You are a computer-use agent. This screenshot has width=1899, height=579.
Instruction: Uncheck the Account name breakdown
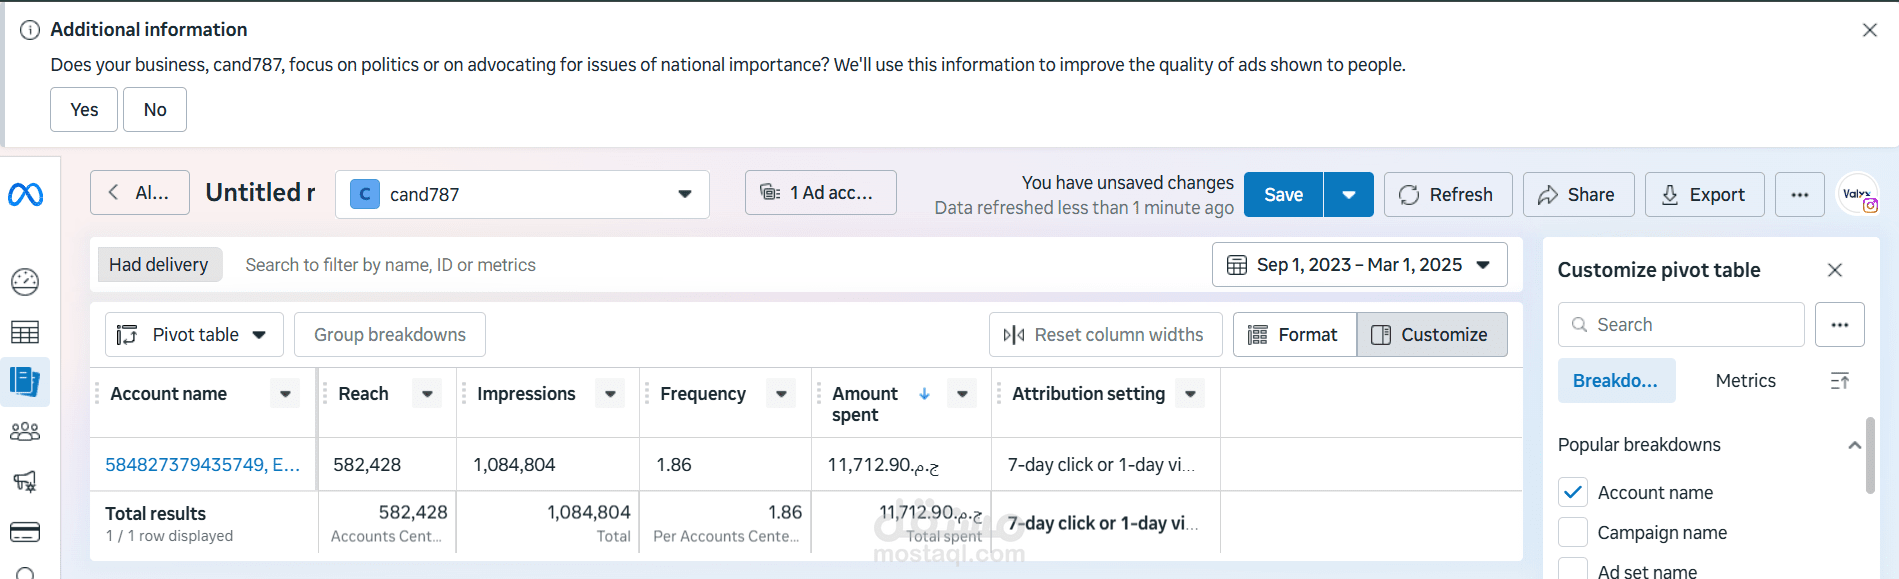(x=1573, y=492)
